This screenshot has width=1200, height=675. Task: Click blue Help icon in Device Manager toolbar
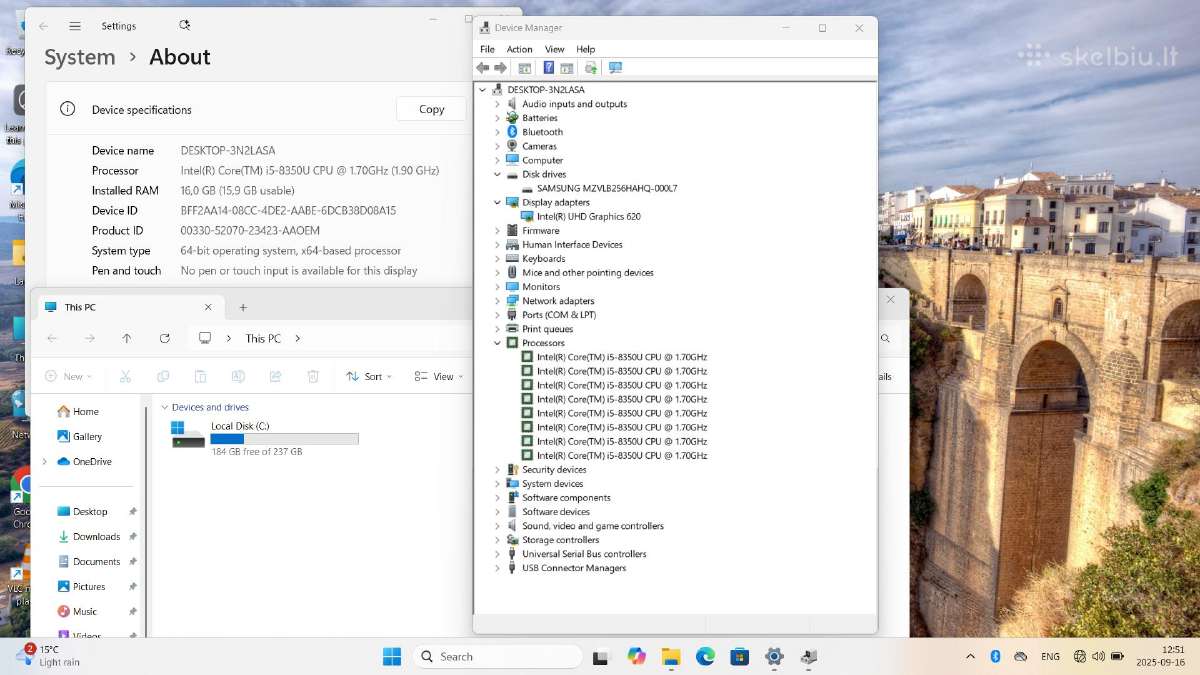pos(548,68)
